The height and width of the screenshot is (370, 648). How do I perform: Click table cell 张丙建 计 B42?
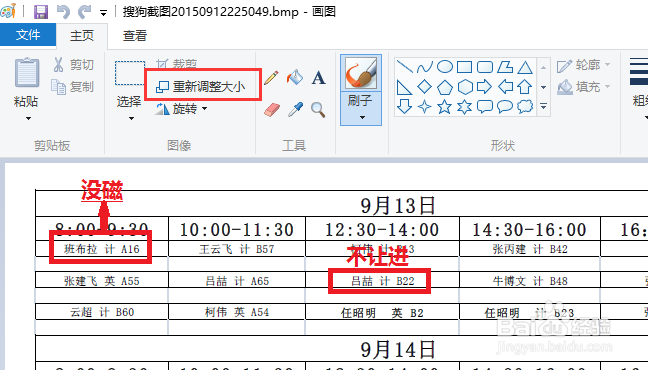530,249
